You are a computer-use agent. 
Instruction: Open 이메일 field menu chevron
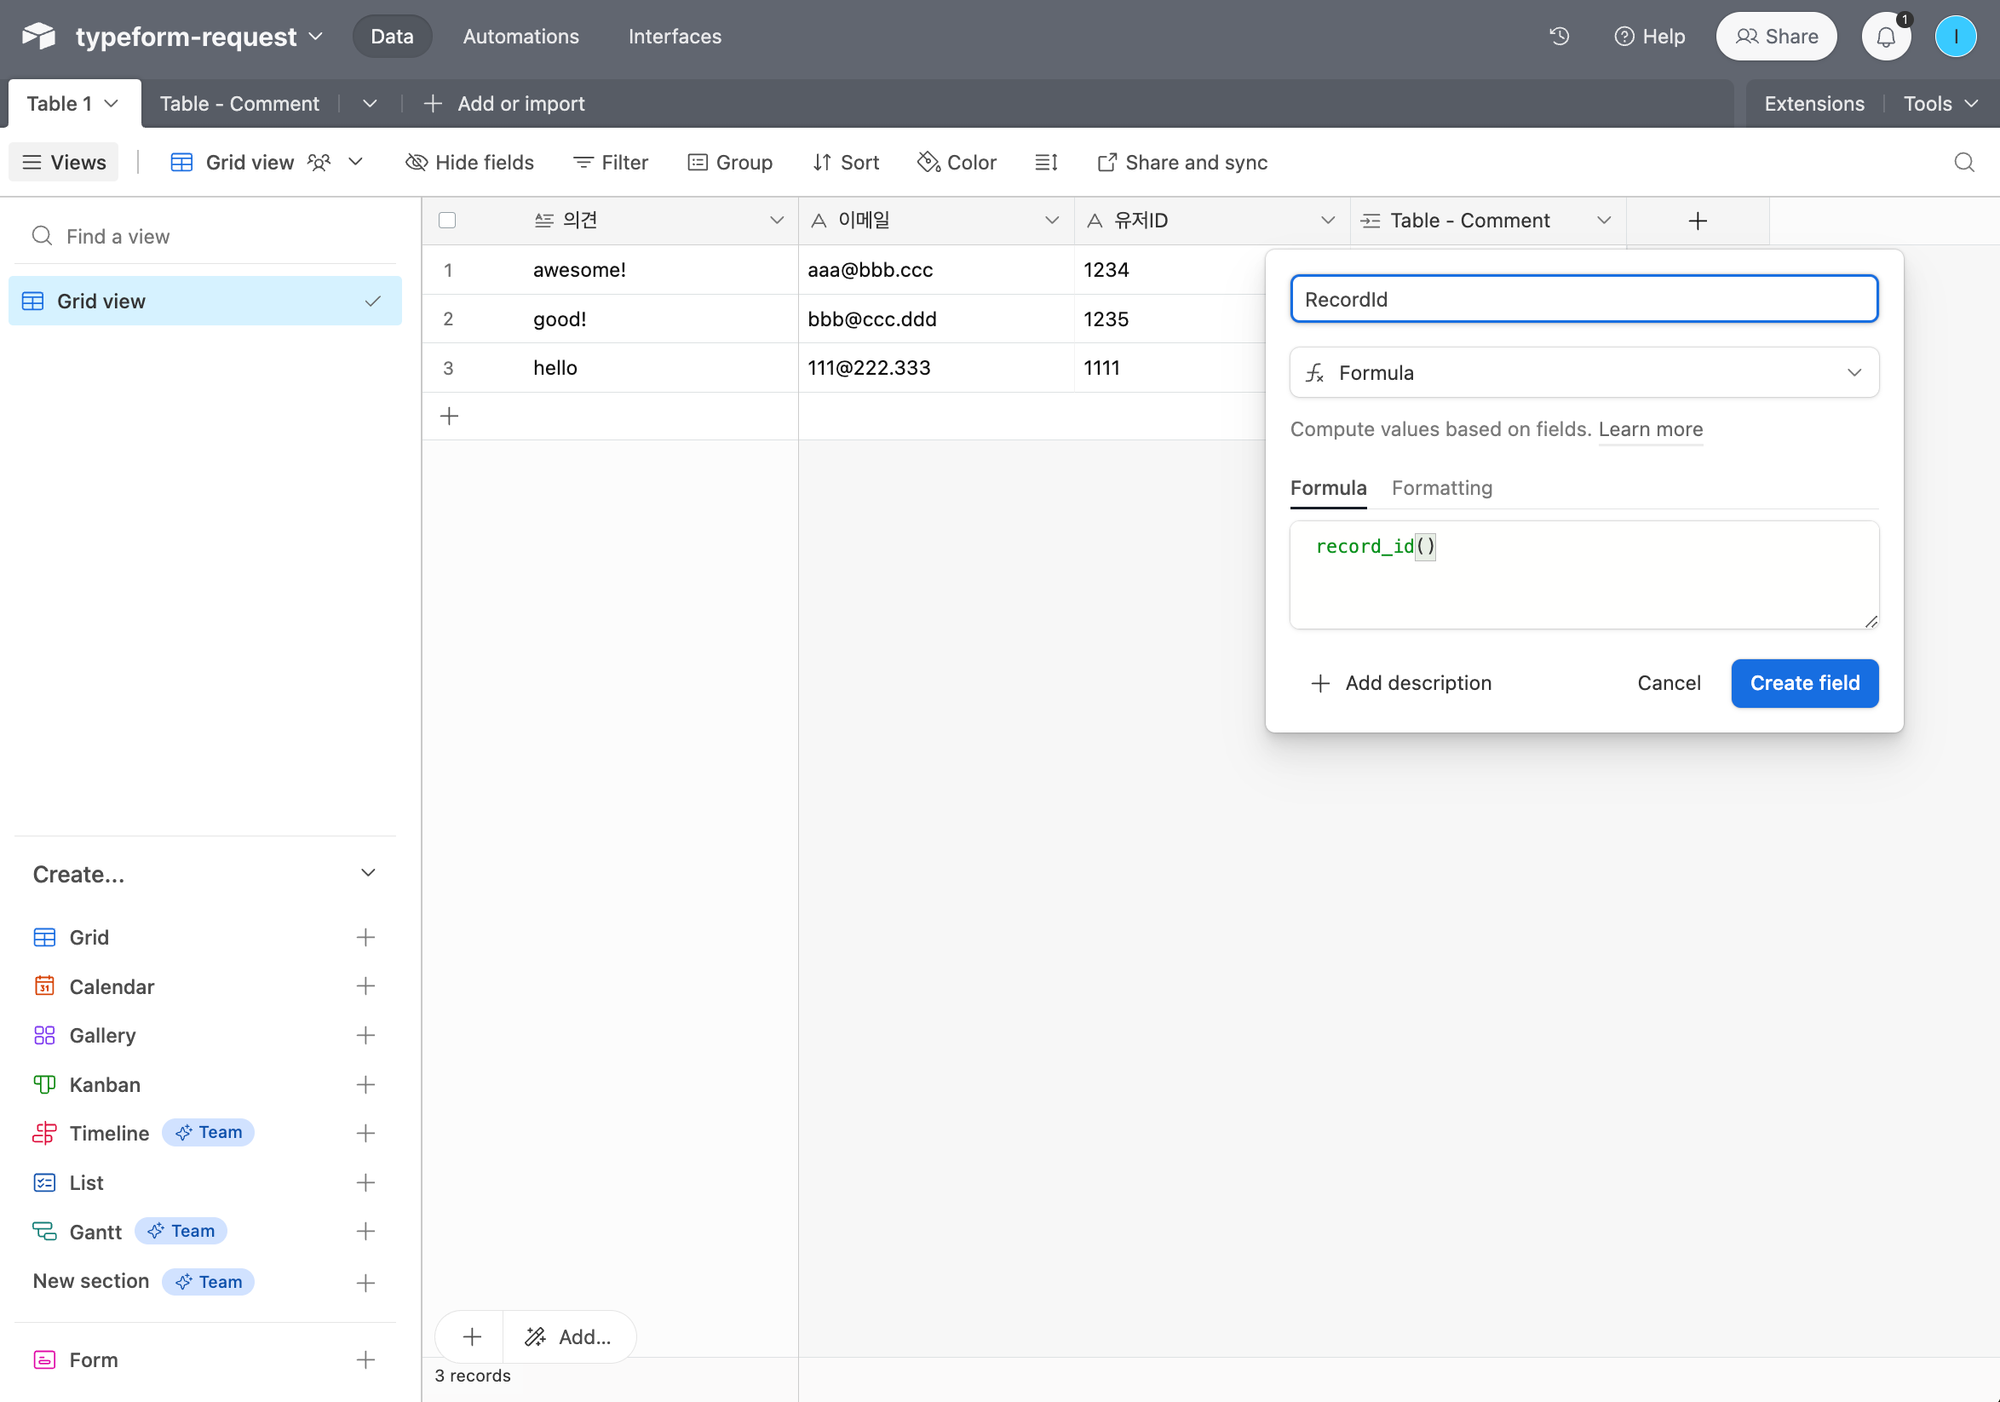tap(1052, 221)
